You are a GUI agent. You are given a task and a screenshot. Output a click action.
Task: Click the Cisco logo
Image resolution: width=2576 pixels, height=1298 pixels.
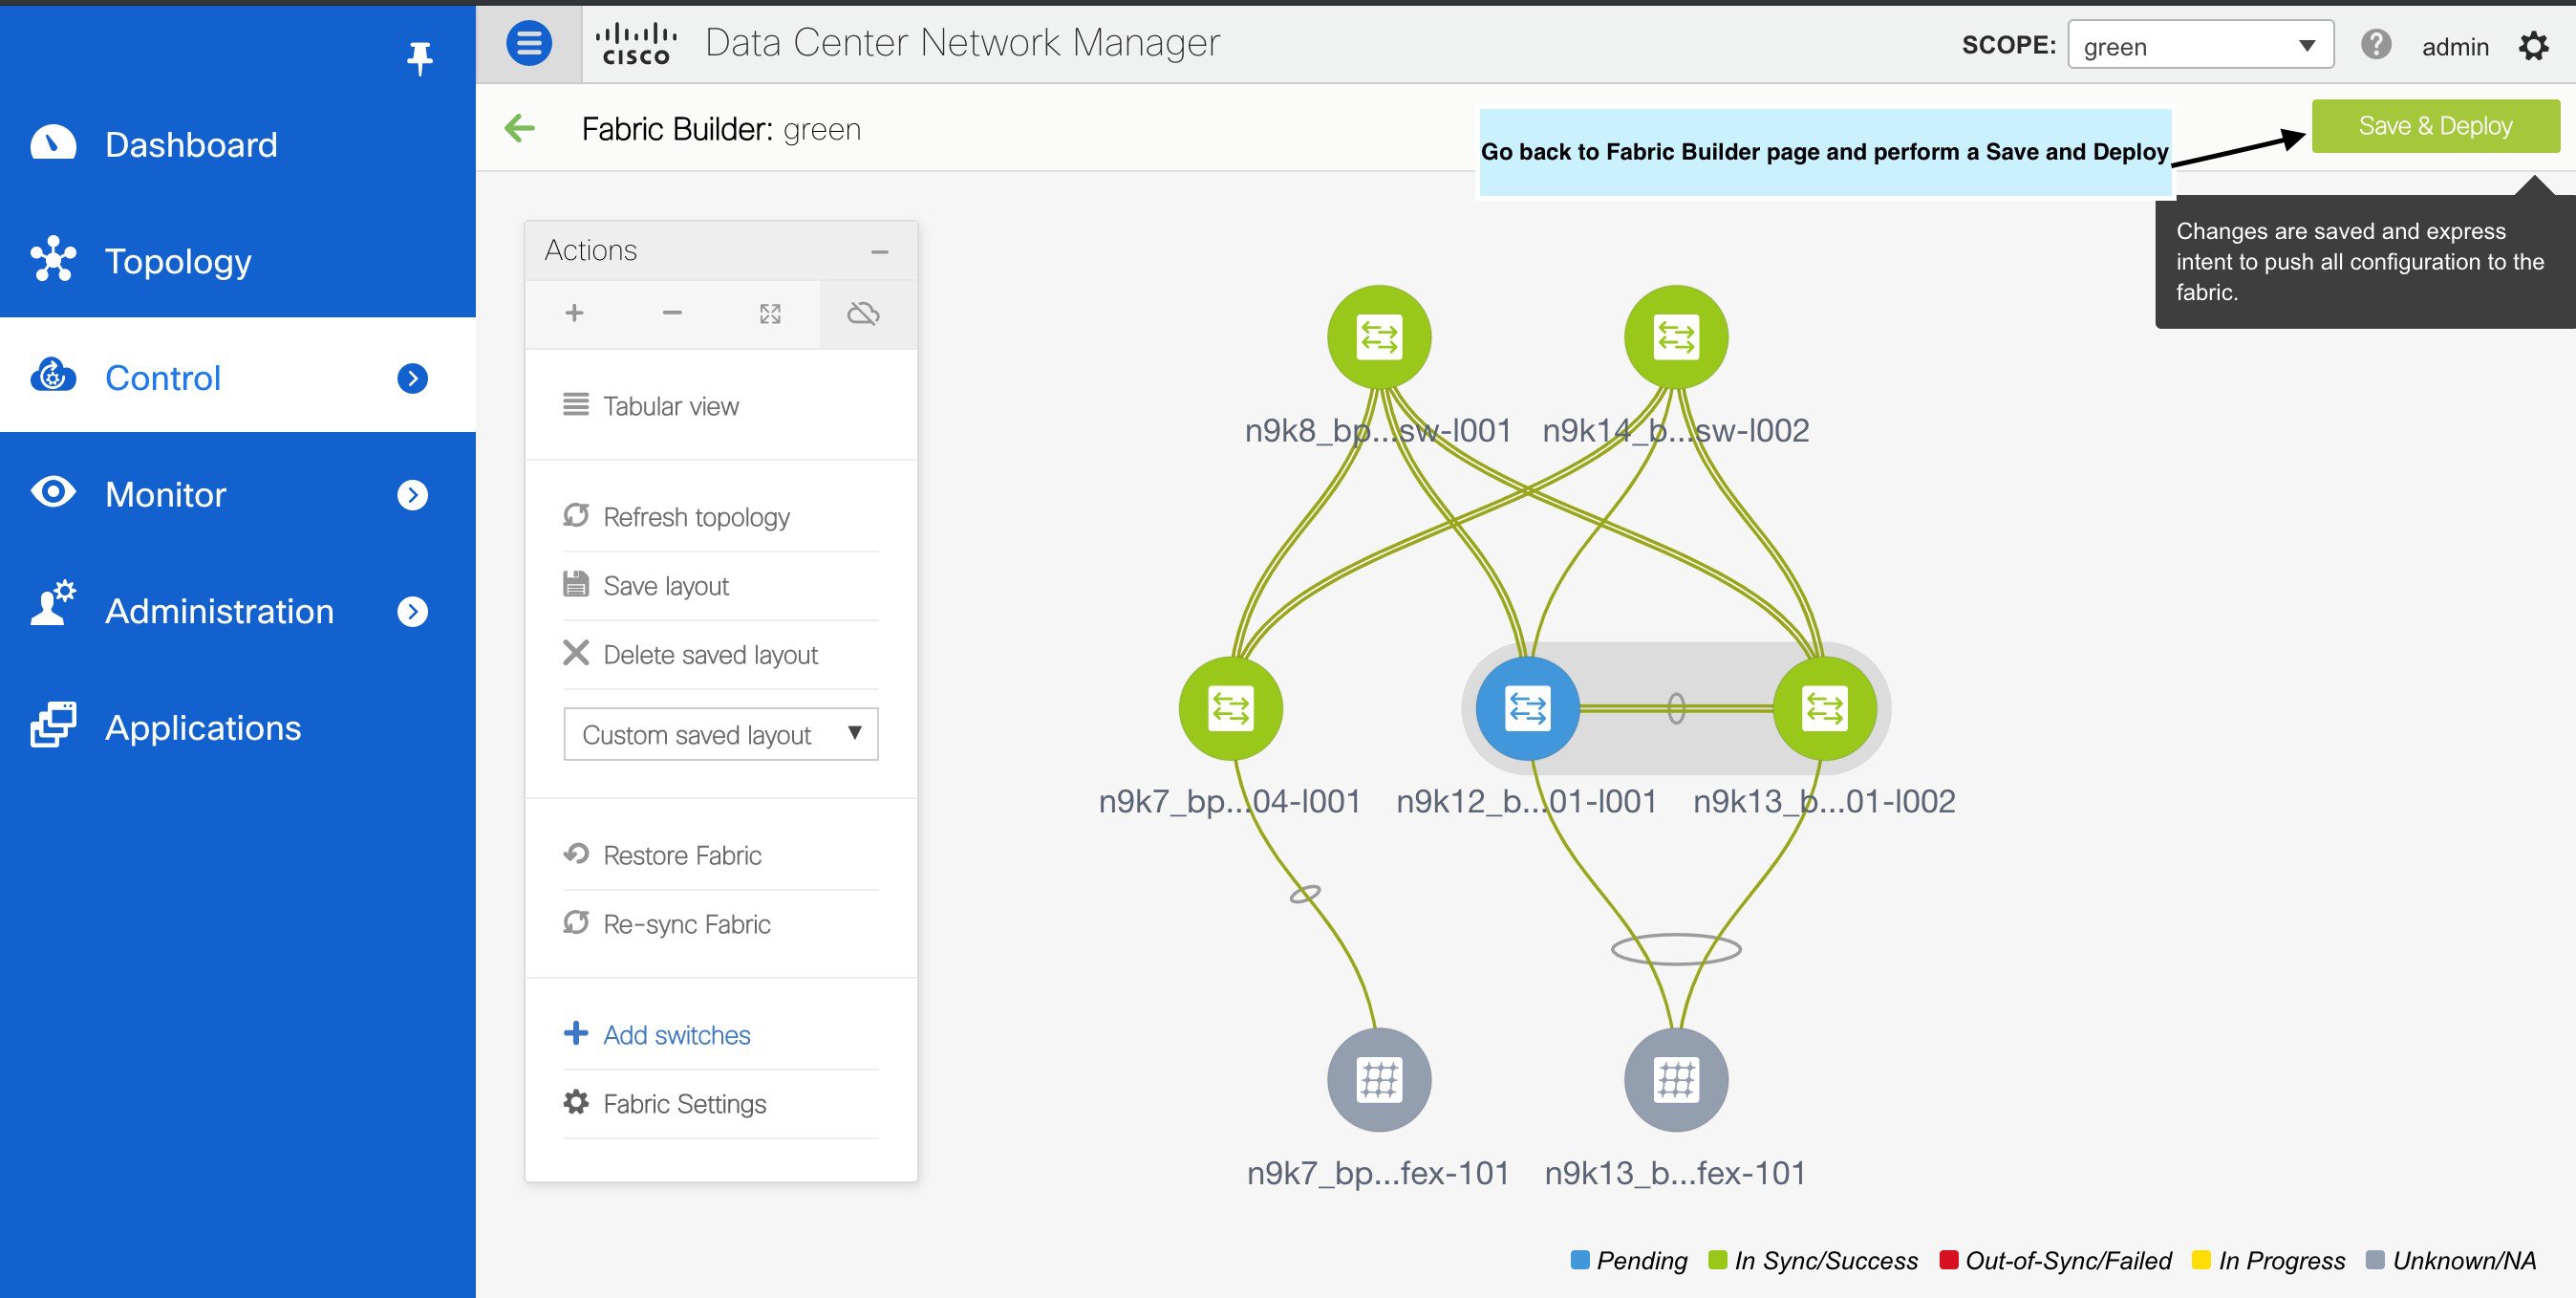(636, 44)
